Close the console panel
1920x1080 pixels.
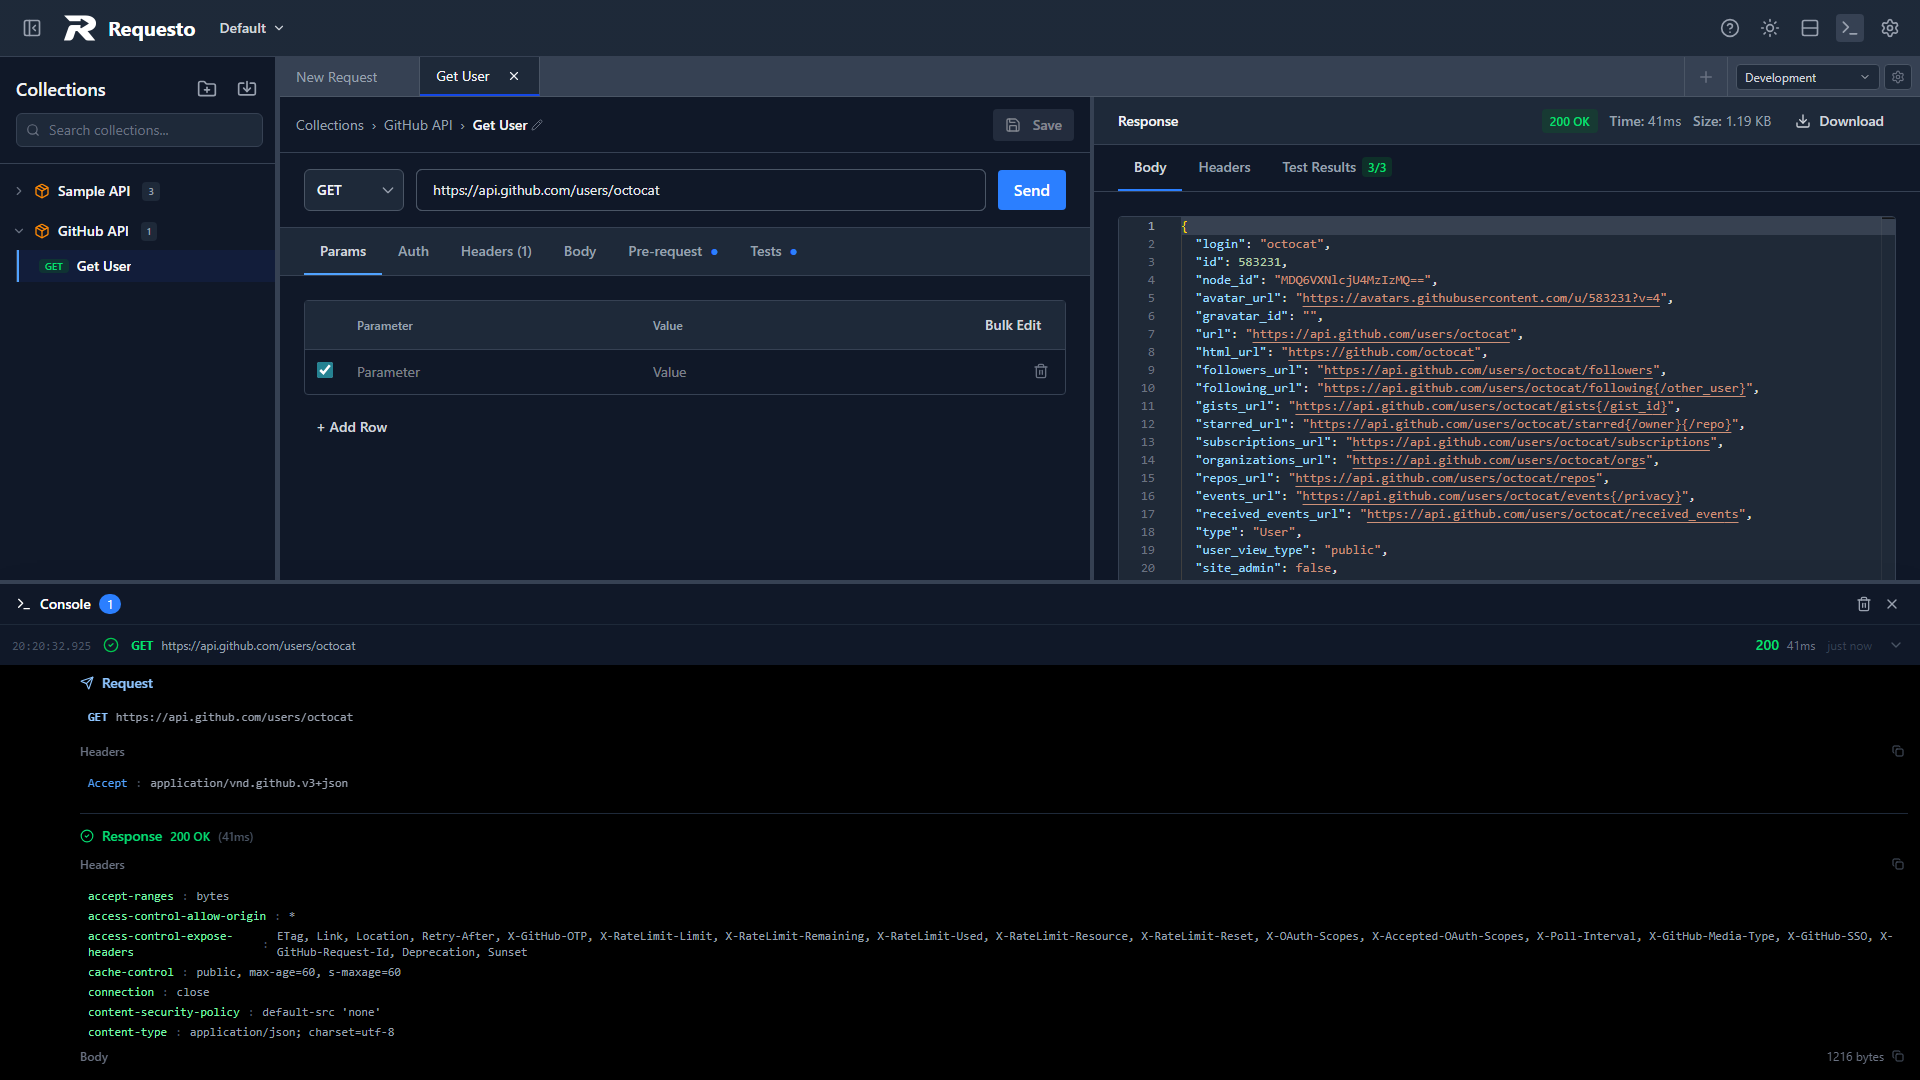tap(1892, 604)
